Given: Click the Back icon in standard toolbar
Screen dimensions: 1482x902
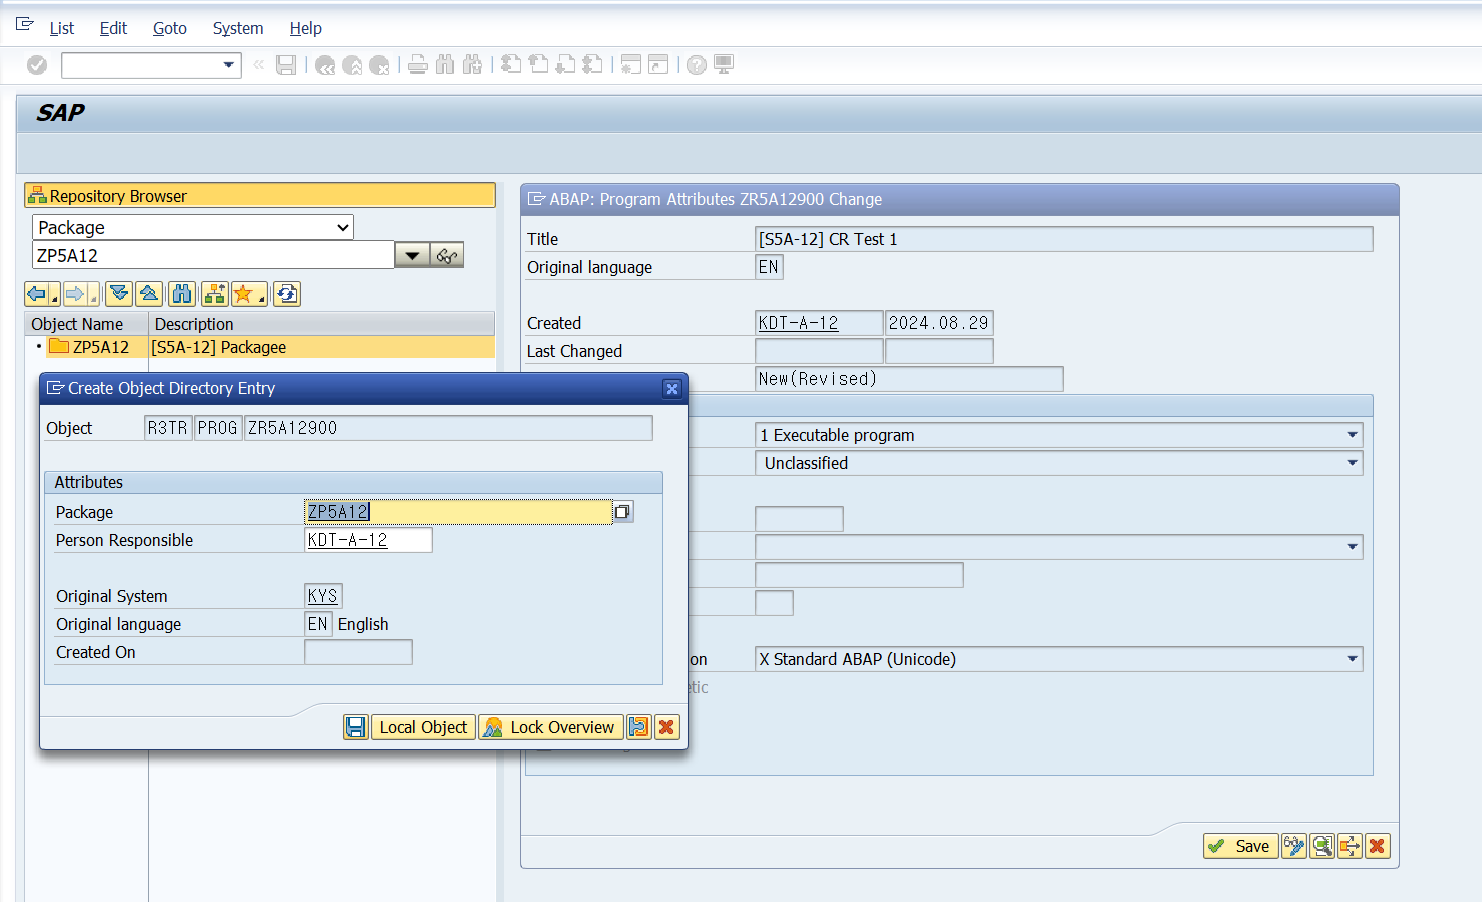Looking at the screenshot, I should (325, 65).
